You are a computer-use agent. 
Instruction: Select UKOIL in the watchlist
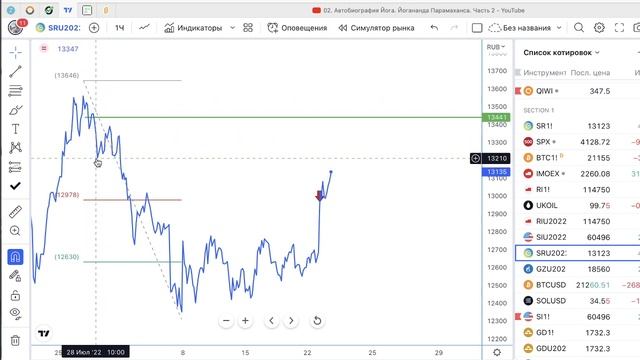pos(578,206)
